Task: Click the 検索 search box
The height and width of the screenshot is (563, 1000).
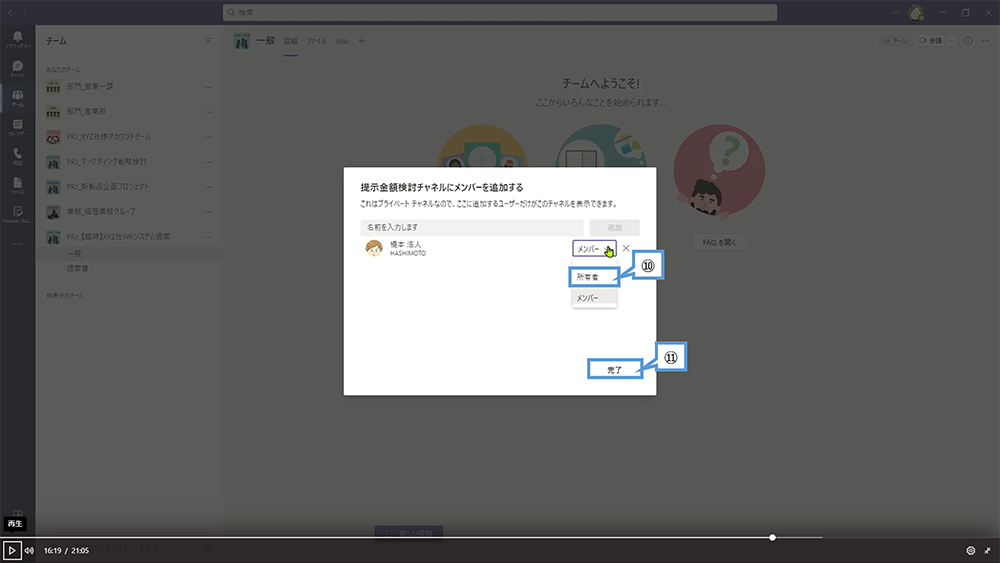Action: 500,12
